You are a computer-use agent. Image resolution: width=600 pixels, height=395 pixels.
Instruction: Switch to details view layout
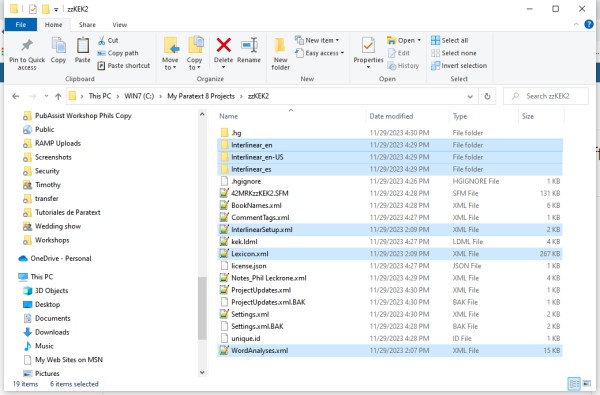[x=574, y=383]
